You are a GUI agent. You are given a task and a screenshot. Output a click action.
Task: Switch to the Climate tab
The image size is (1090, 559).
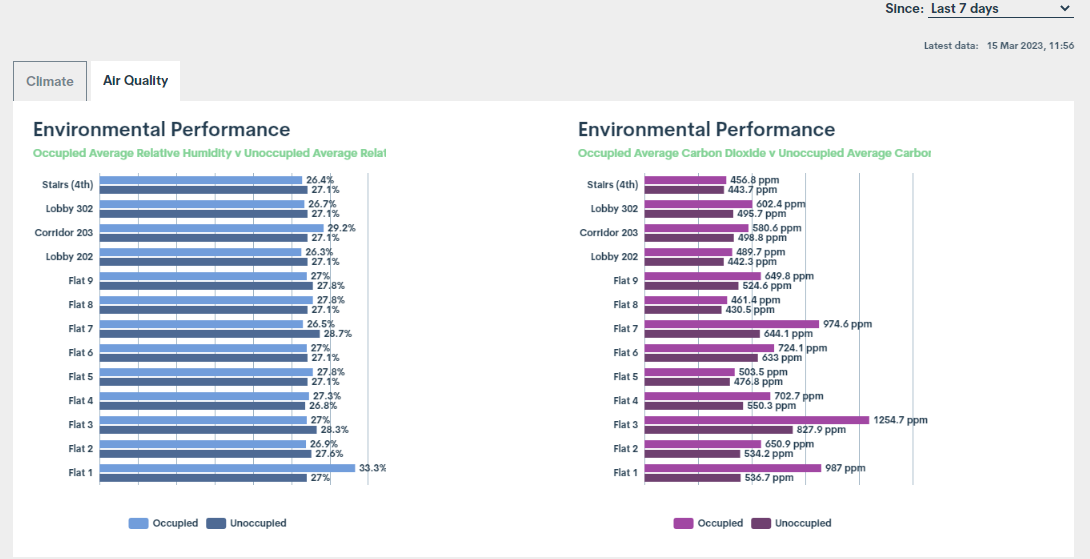(50, 81)
